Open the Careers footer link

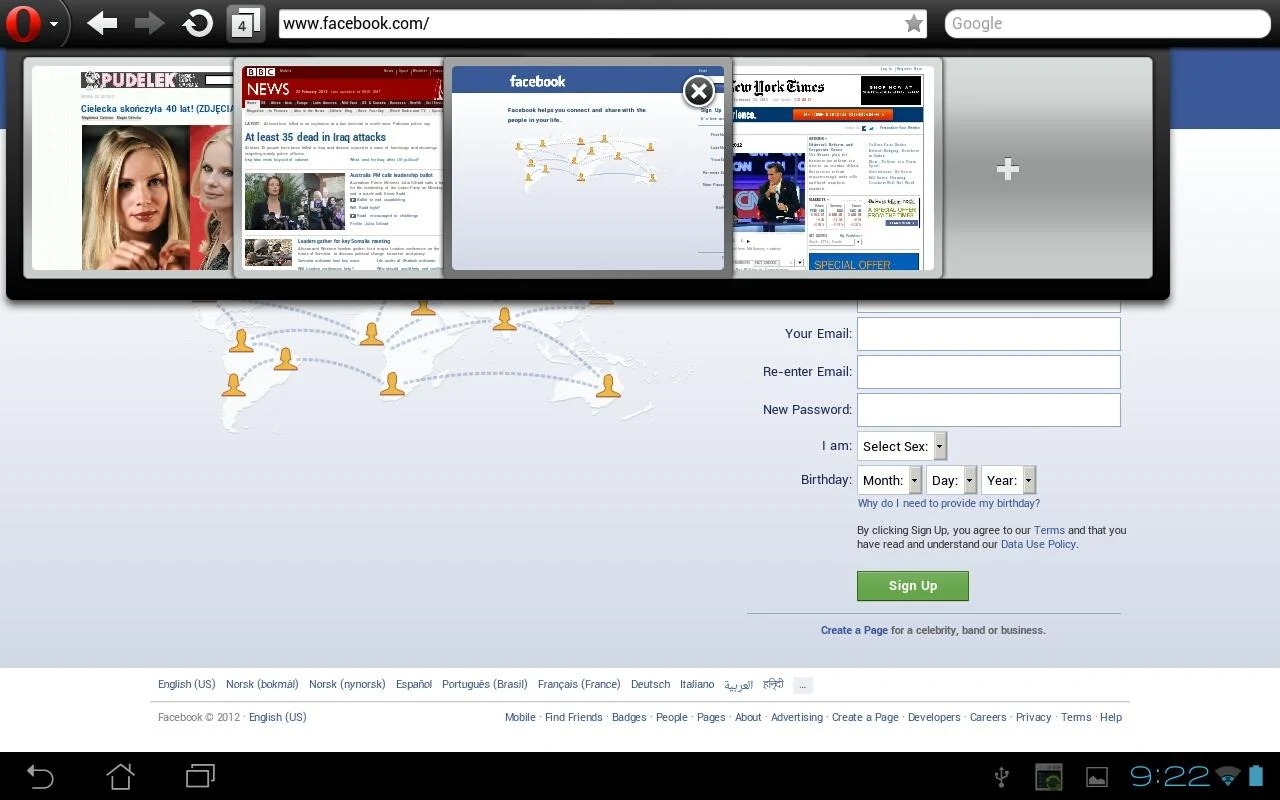(988, 718)
